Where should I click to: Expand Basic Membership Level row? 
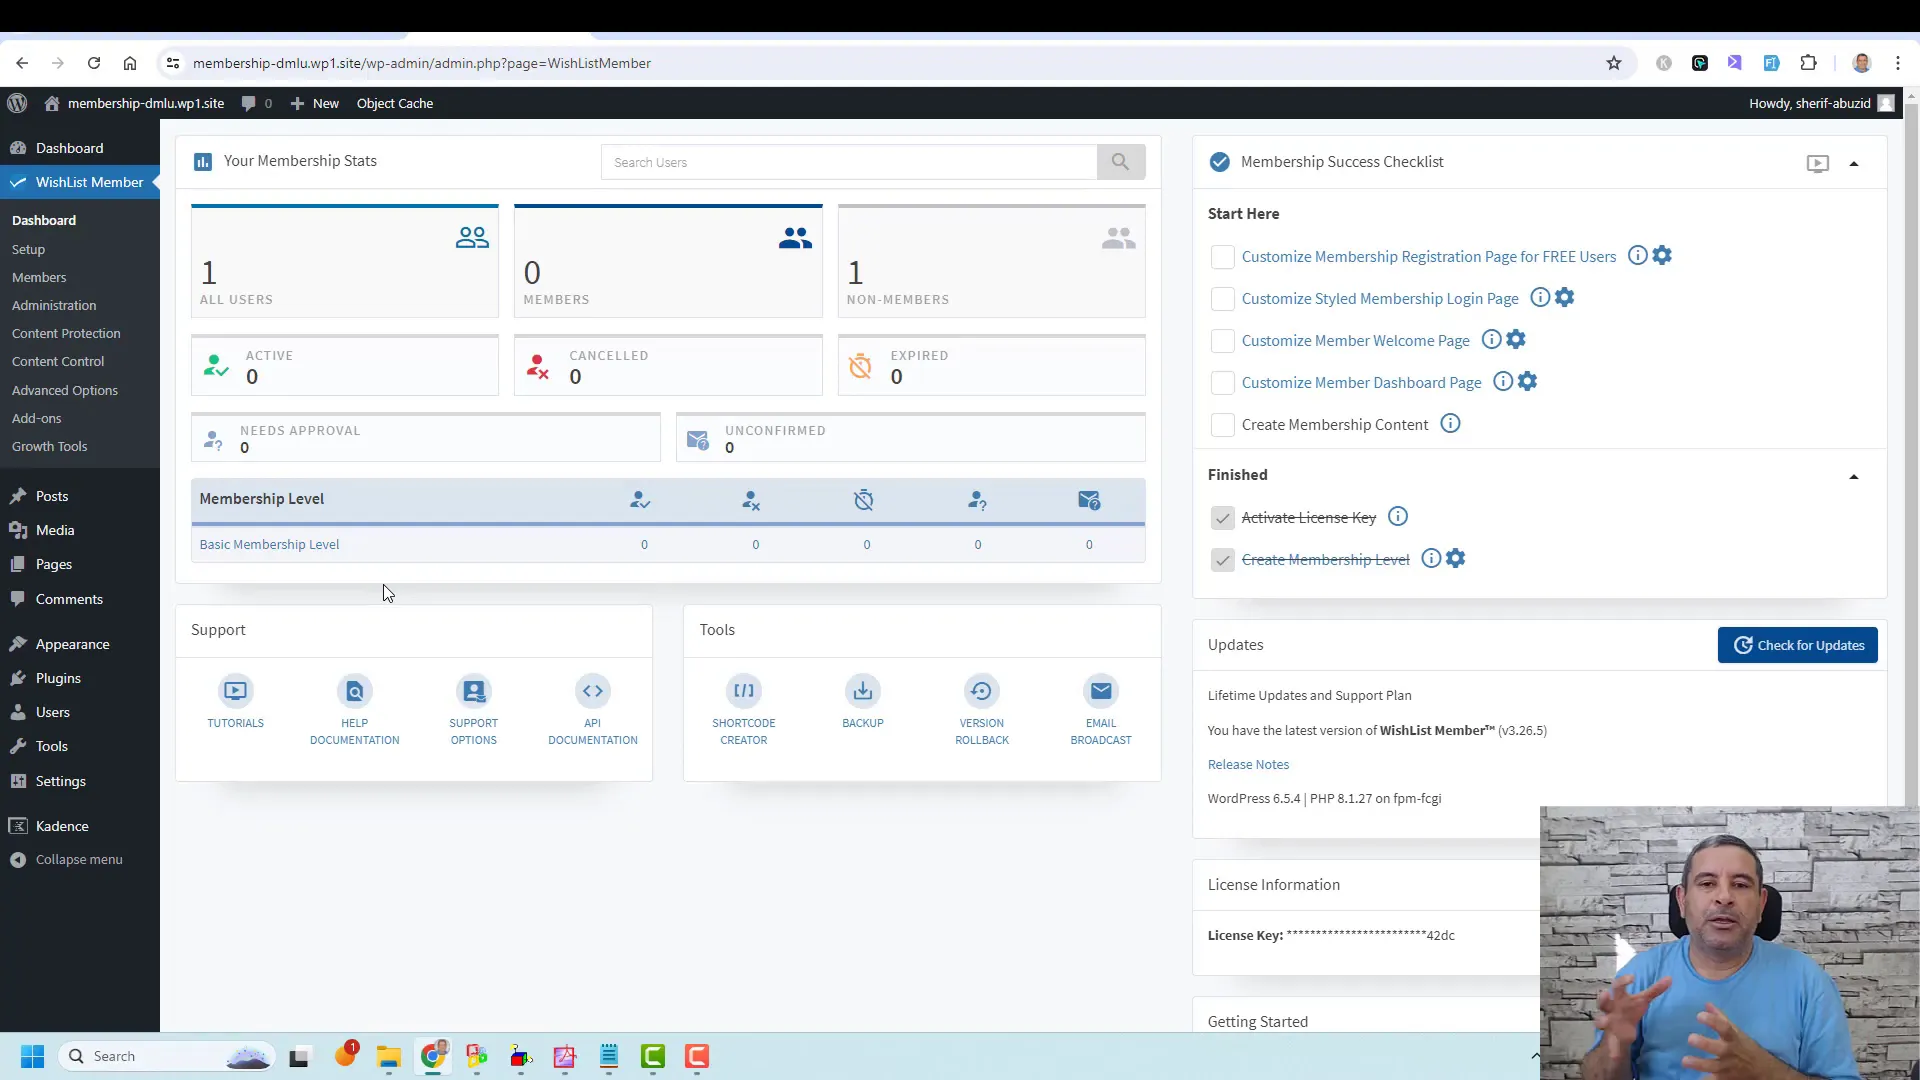pos(268,543)
